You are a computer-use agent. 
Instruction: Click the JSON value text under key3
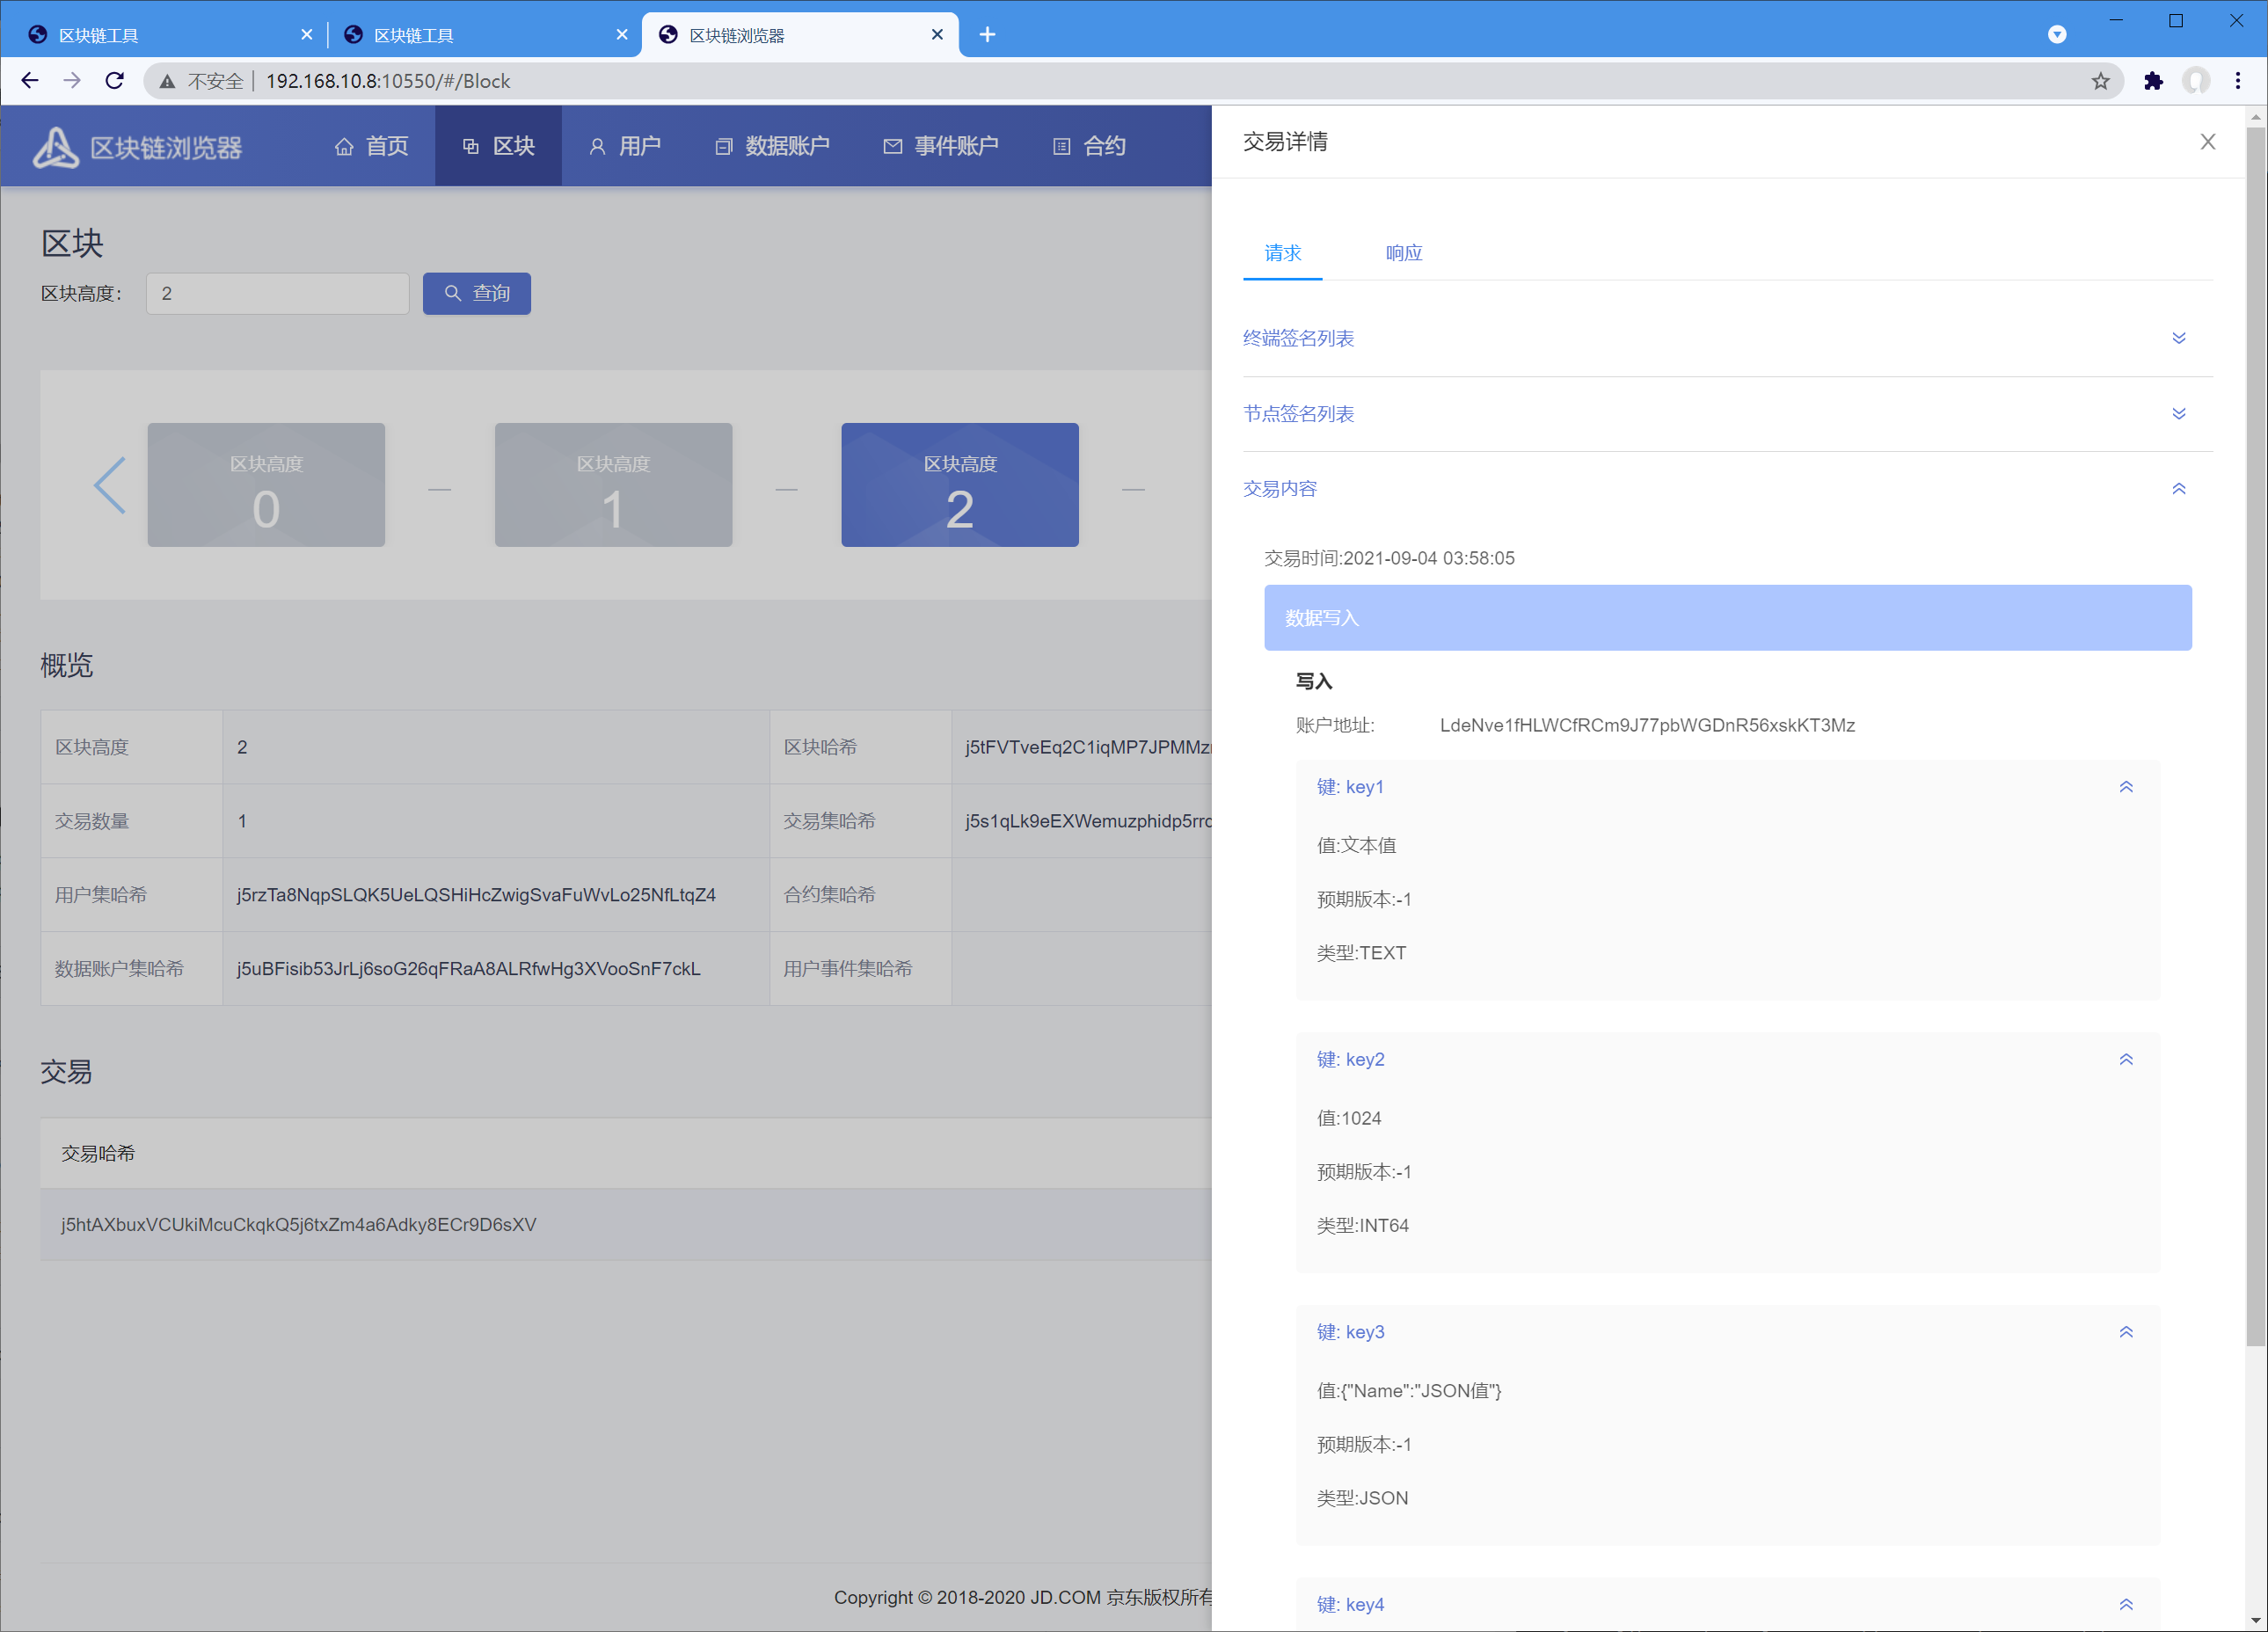[1408, 1390]
